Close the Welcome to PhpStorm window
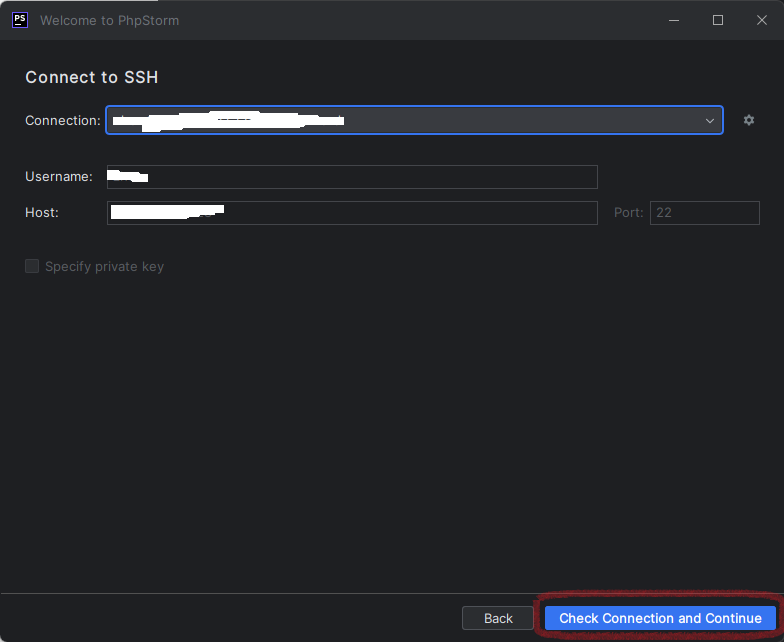 point(762,20)
